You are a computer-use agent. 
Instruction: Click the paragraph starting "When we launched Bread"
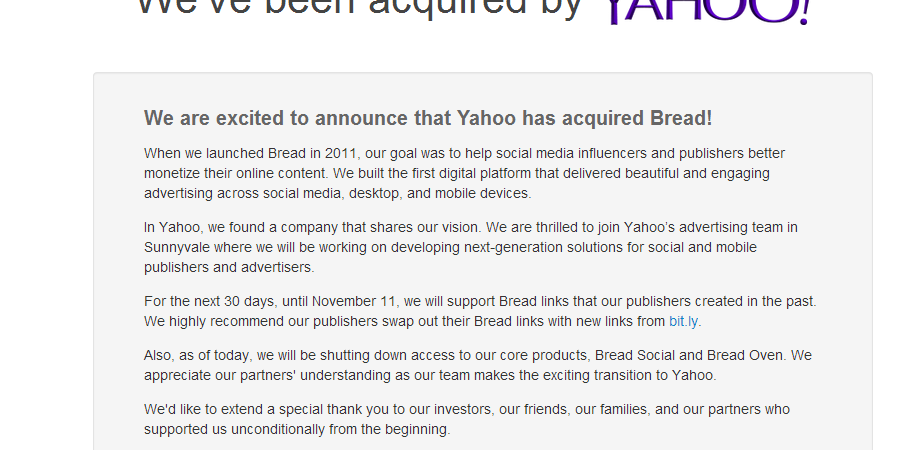tap(464, 173)
